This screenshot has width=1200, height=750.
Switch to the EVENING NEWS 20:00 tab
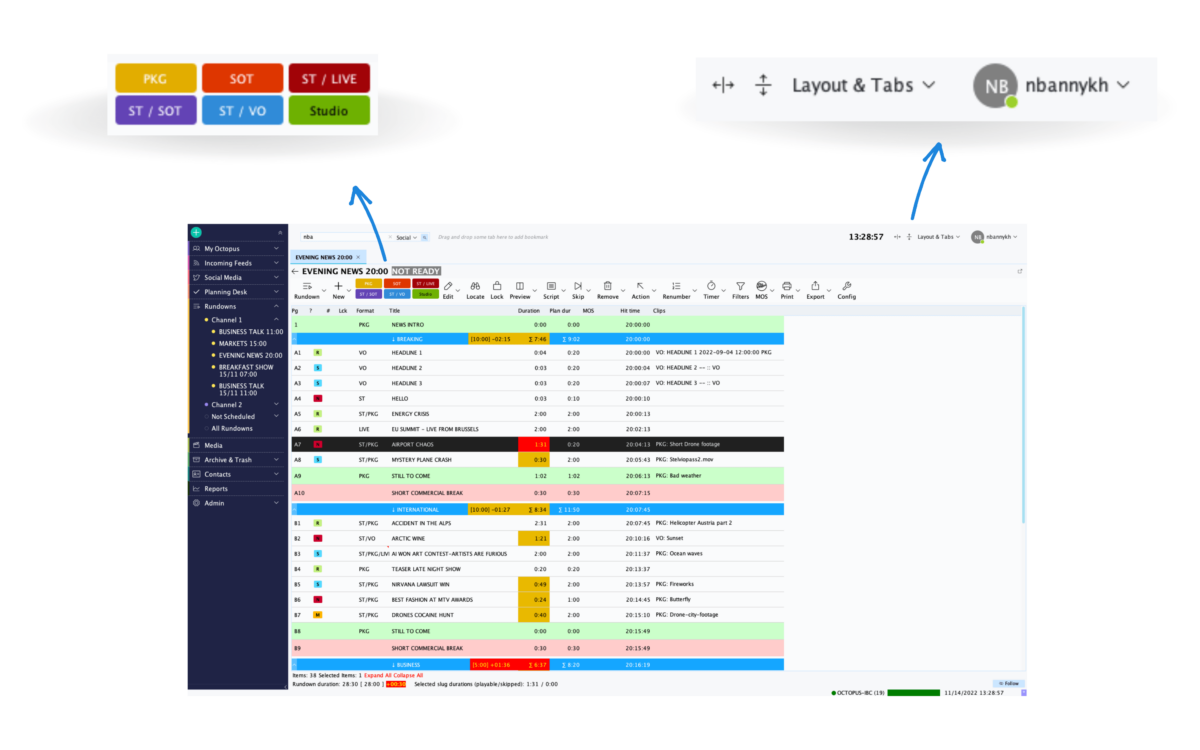click(322, 256)
